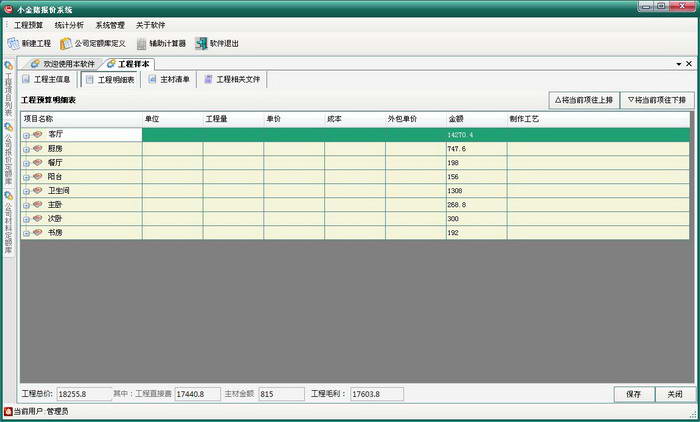Click the 主材金额 field showing 815
Image resolution: width=700 pixels, height=422 pixels.
[281, 394]
